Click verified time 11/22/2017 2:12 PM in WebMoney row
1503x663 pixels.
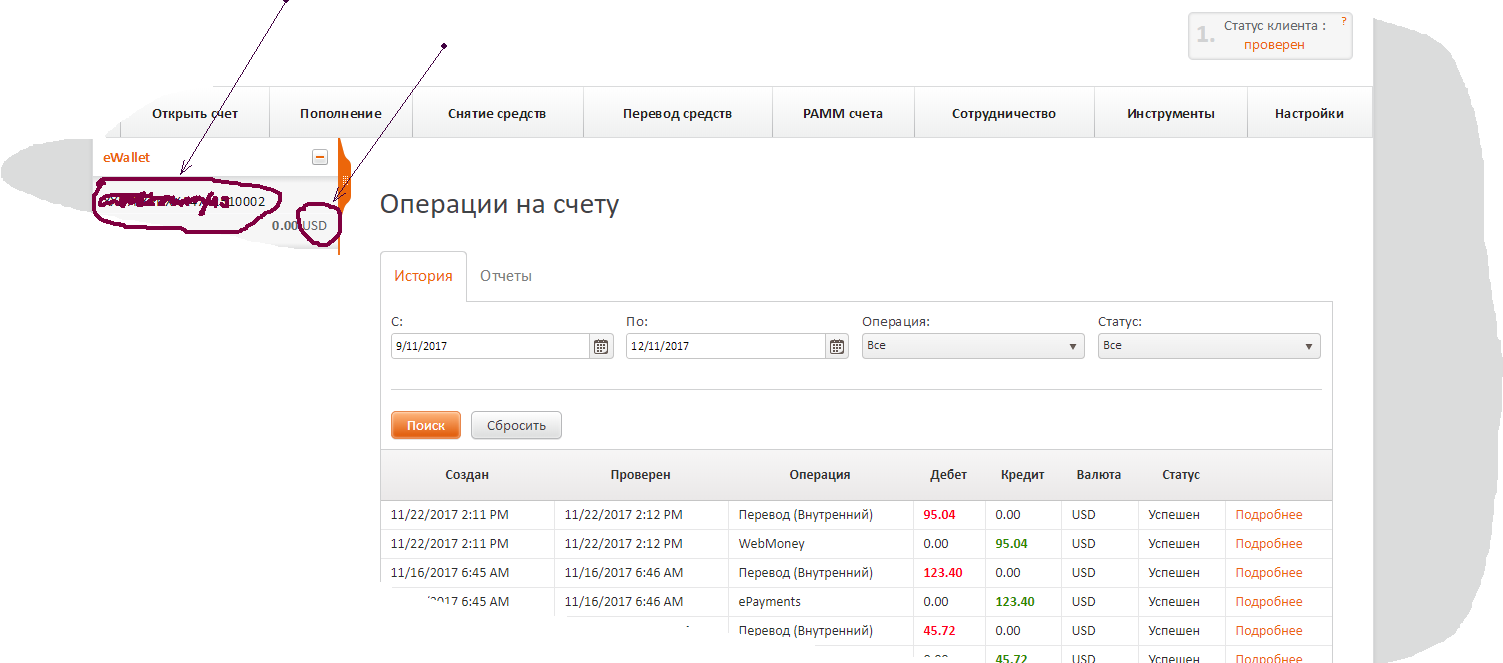pyautogui.click(x=624, y=544)
